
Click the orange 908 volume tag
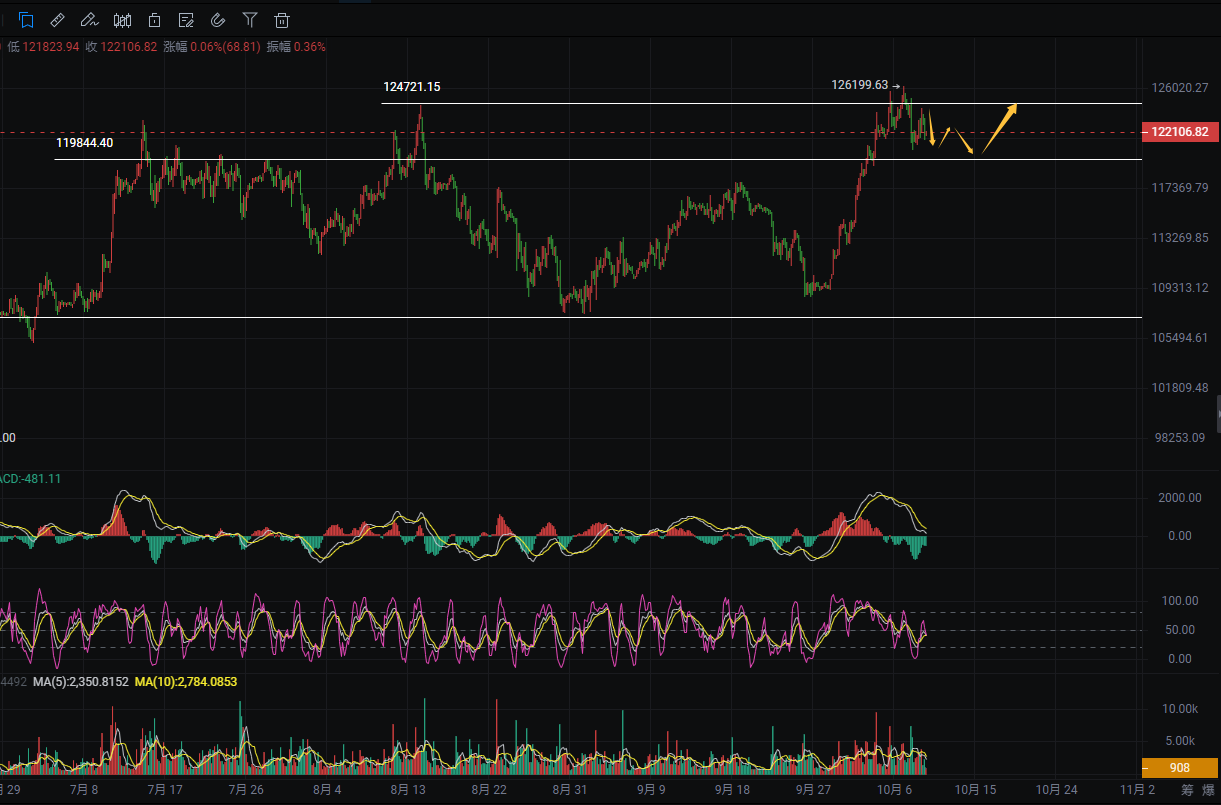pyautogui.click(x=1179, y=768)
